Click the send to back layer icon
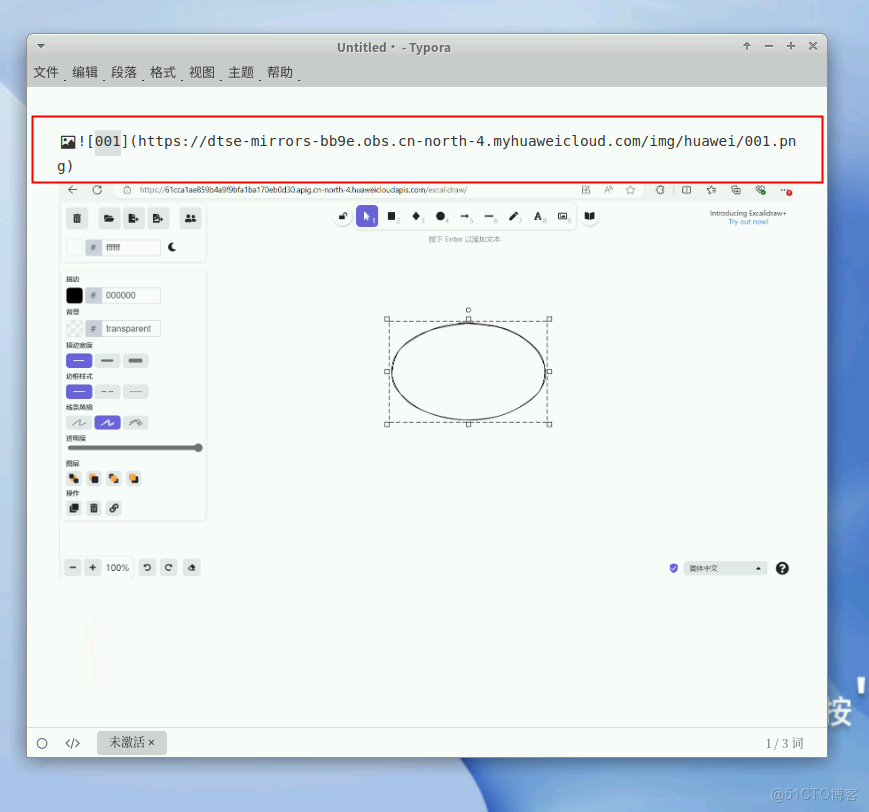Image resolution: width=869 pixels, height=812 pixels. 74,478
